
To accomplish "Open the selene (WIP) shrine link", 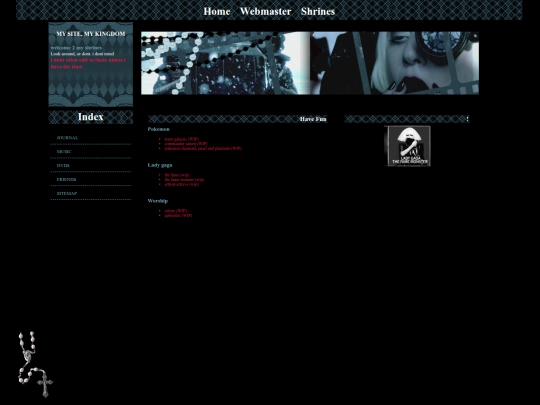I will point(176,211).
